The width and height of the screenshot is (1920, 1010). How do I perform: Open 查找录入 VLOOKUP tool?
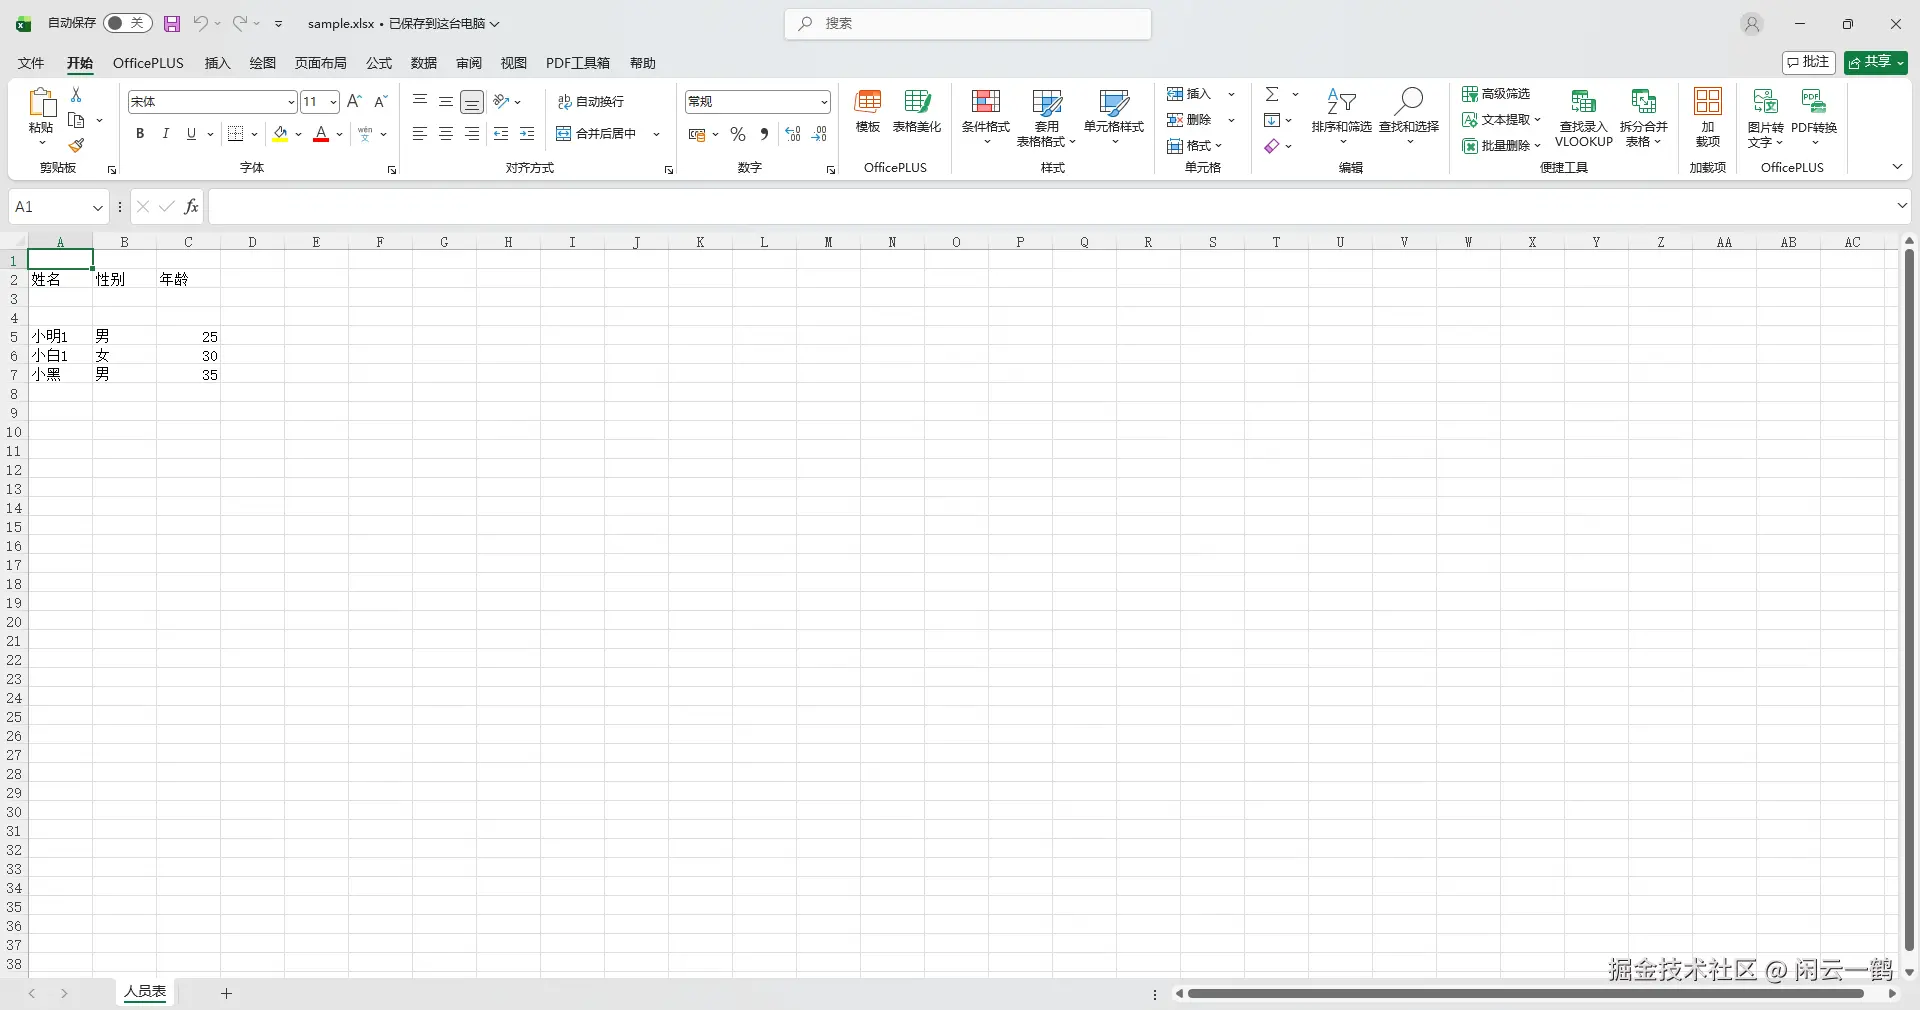click(x=1584, y=118)
